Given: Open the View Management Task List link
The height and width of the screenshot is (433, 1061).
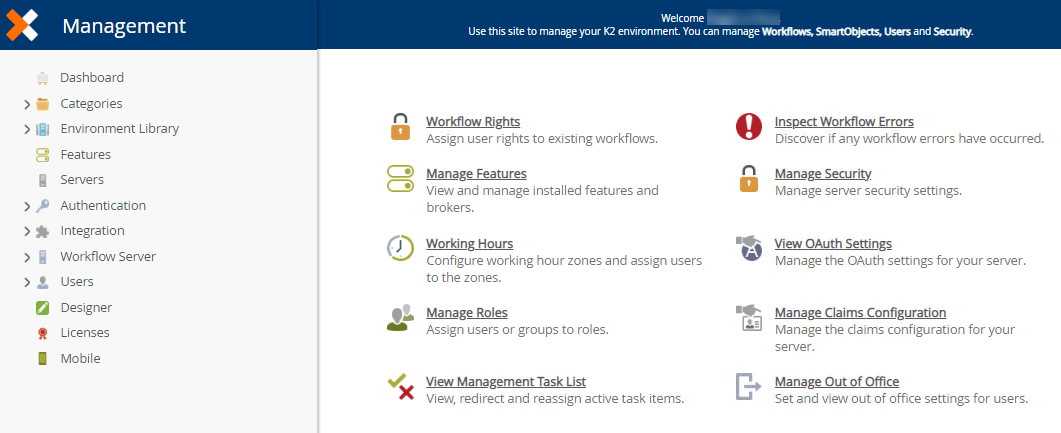Looking at the screenshot, I should 506,382.
